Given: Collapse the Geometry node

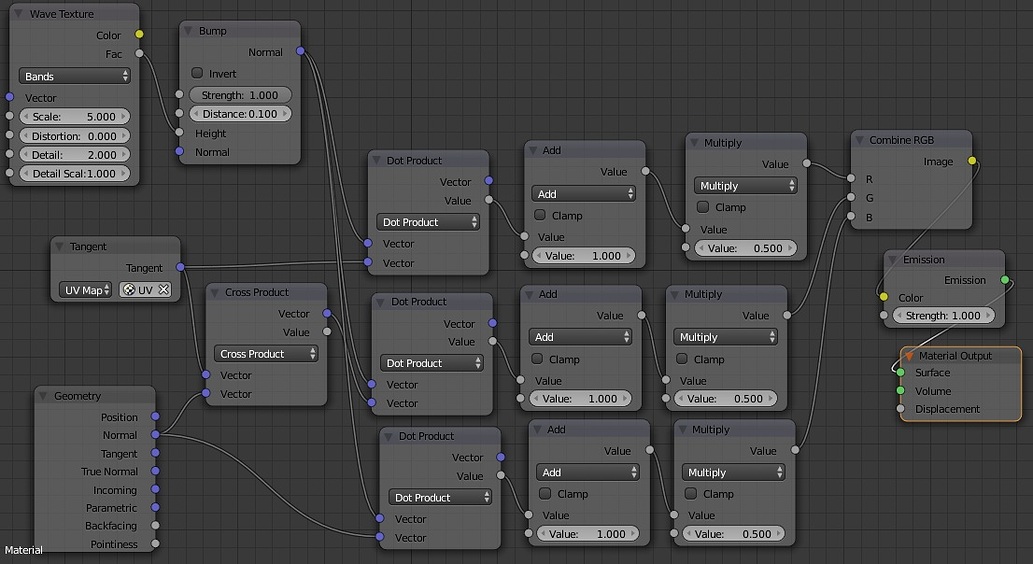Looking at the screenshot, I should click(43, 395).
